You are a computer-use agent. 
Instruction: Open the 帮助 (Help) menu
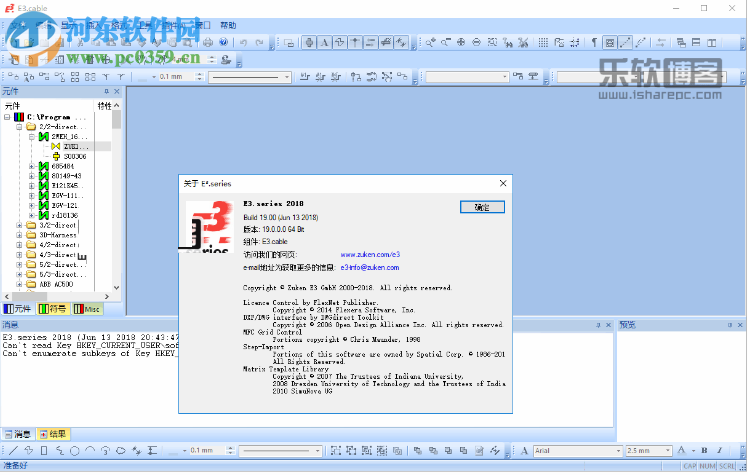click(x=228, y=25)
